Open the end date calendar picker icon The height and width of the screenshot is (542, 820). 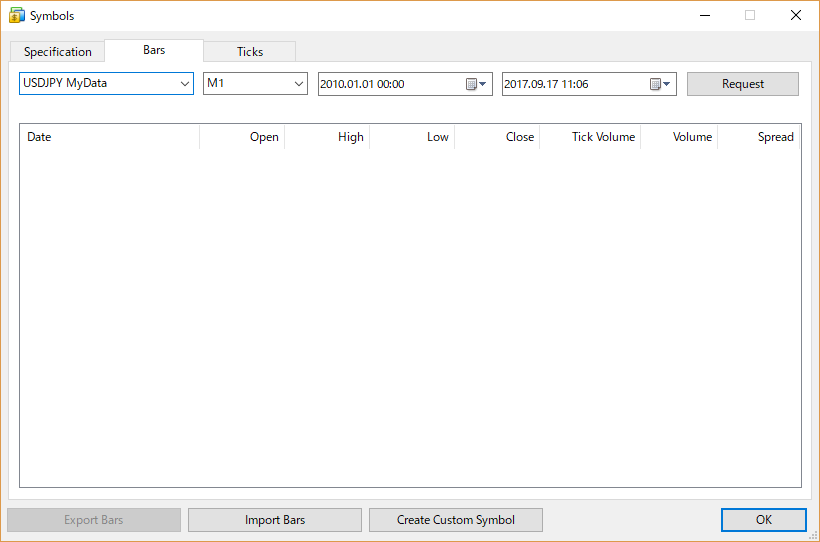(x=660, y=85)
